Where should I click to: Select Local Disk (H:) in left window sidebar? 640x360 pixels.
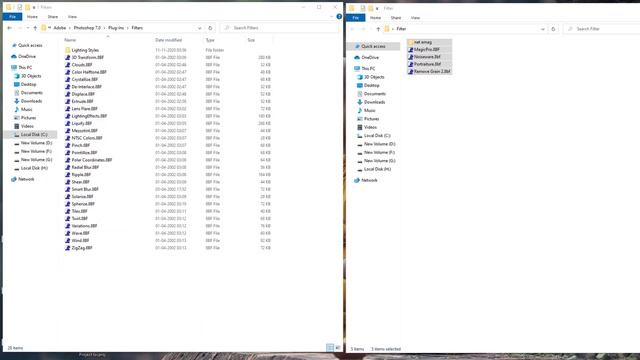coord(34,168)
